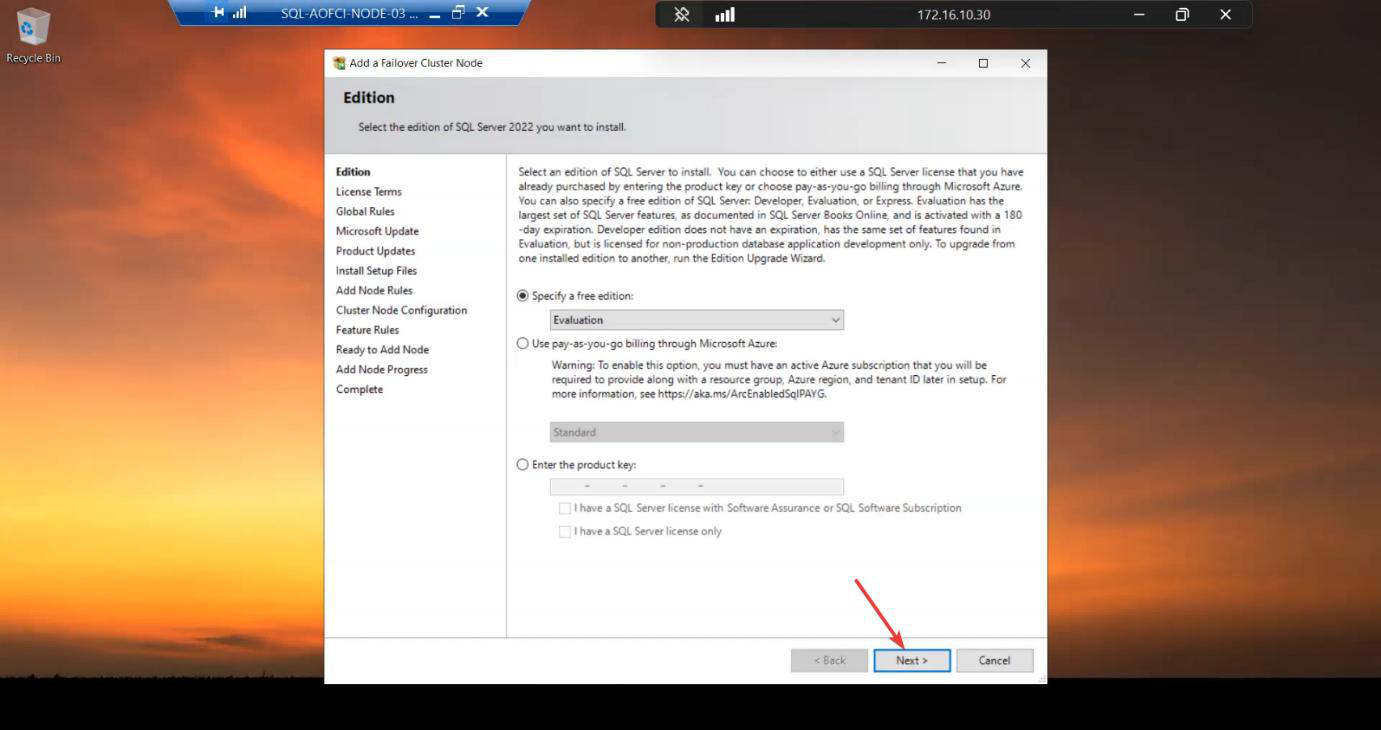The image size is (1381, 730).
Task: Close the SQL-AOFCI-NODE-03 remote session
Action: [482, 13]
